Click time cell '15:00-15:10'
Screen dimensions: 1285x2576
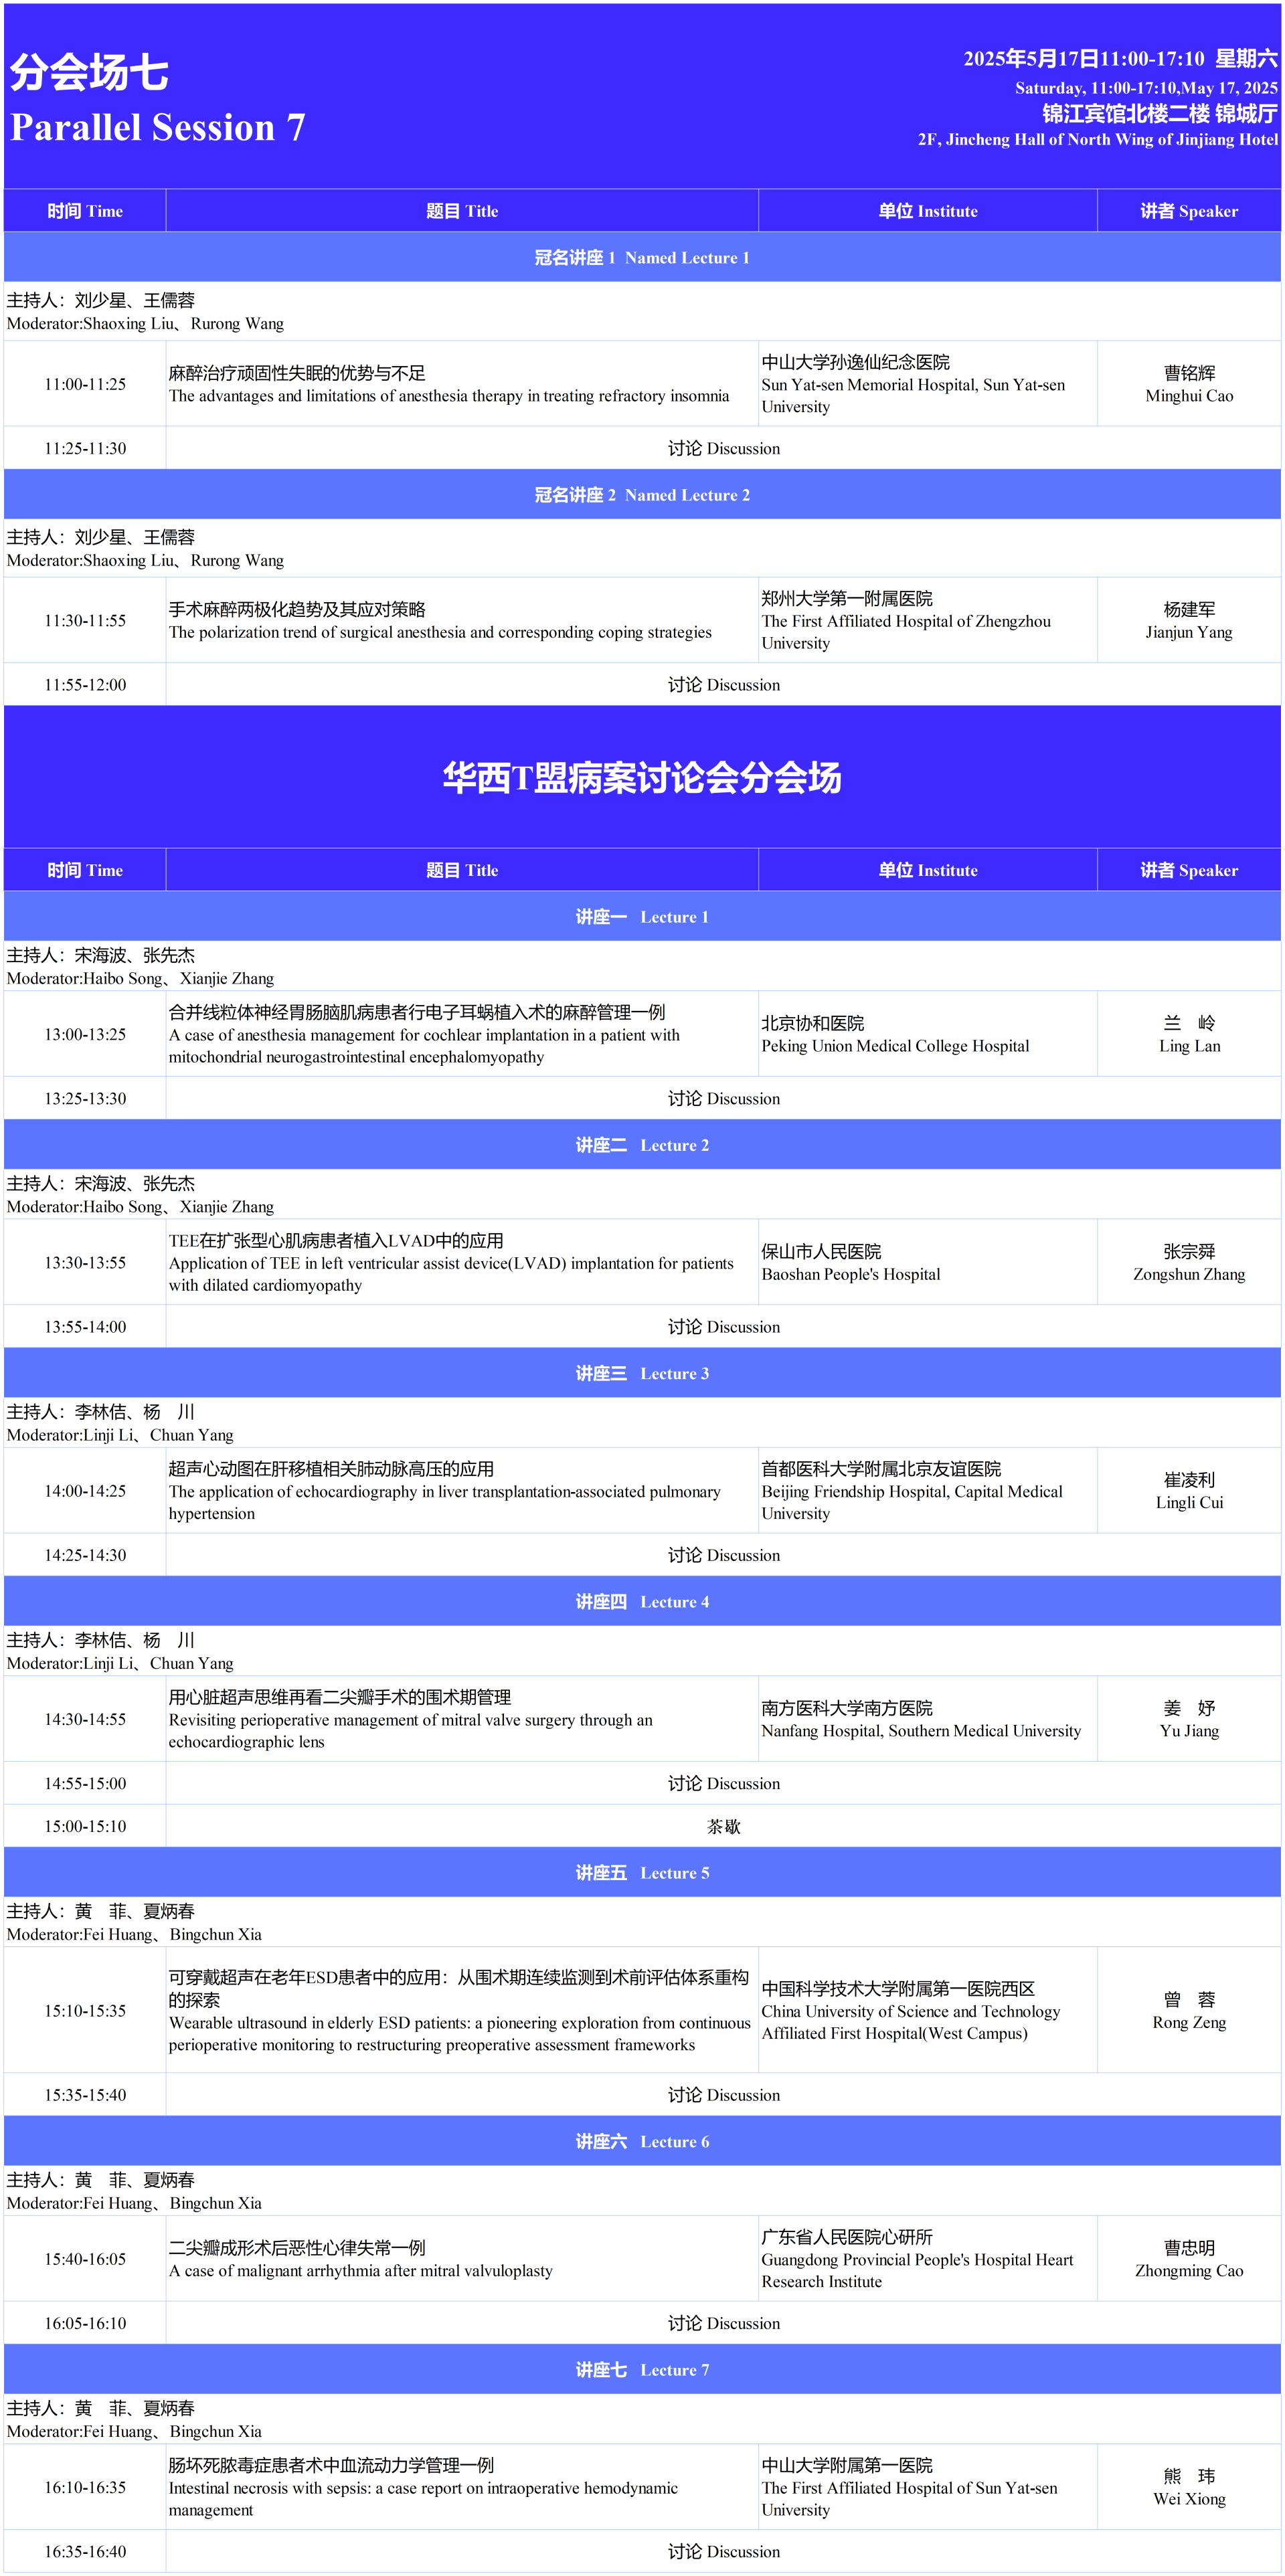click(85, 1826)
